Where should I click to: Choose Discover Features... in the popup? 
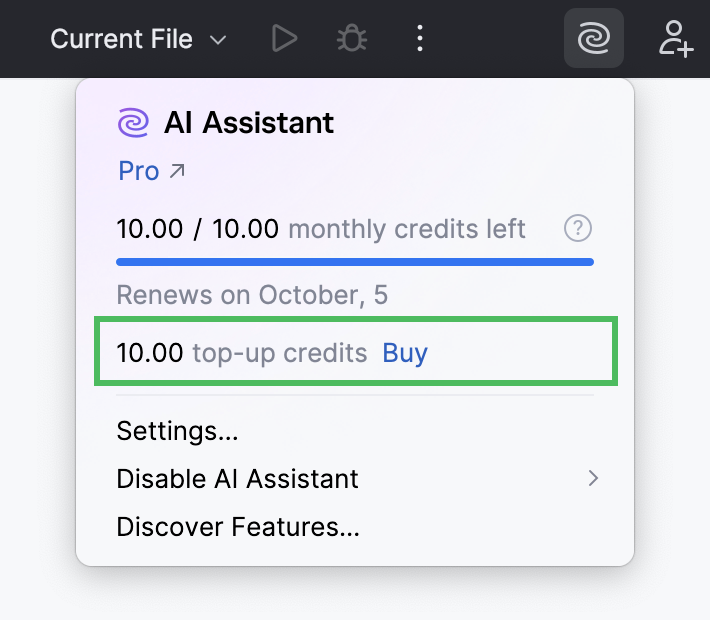coord(237,527)
